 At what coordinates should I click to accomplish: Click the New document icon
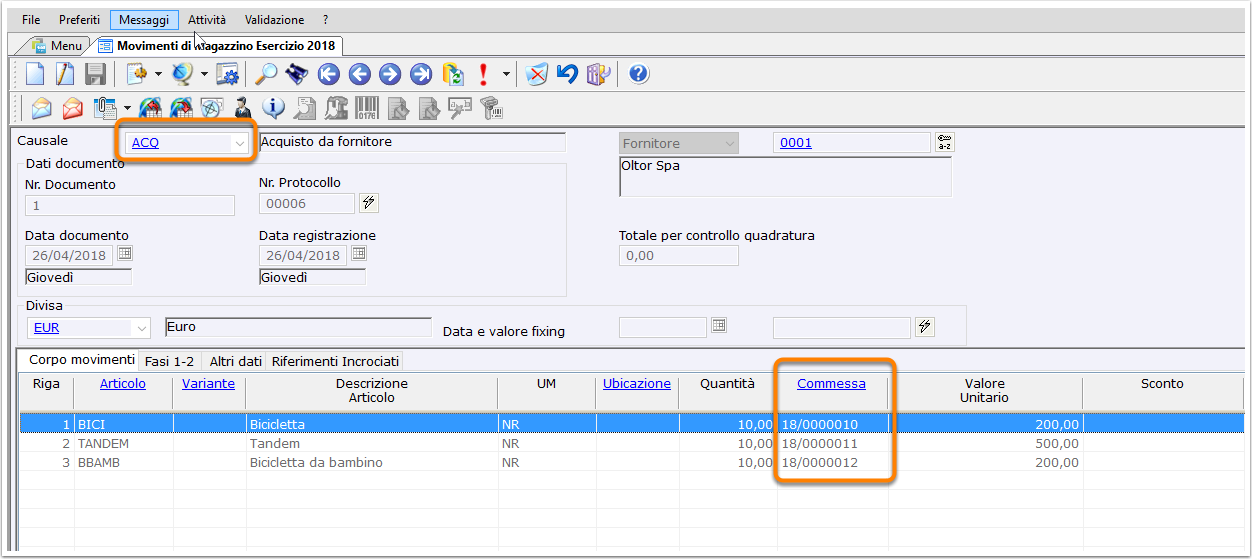[x=35, y=74]
